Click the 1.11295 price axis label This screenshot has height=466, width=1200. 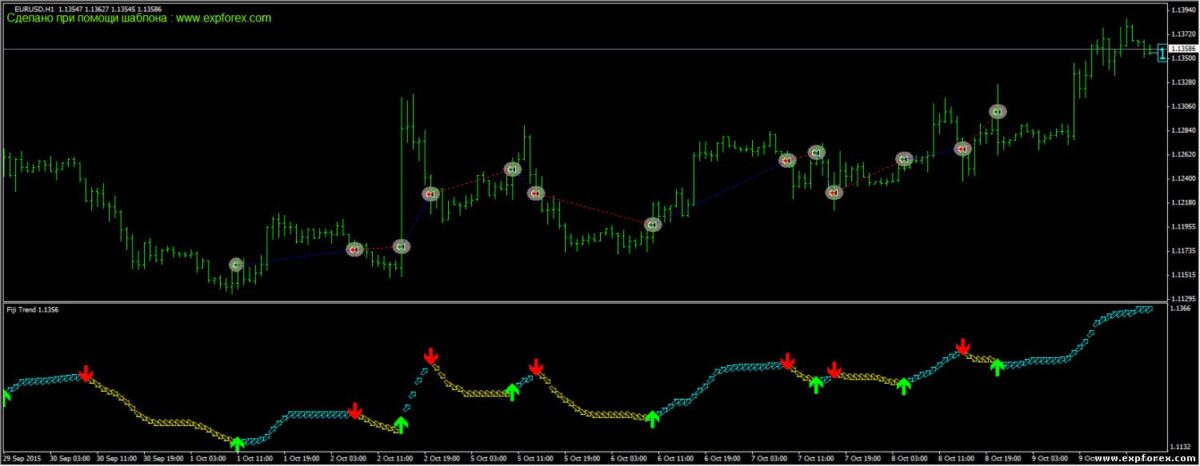click(1183, 298)
